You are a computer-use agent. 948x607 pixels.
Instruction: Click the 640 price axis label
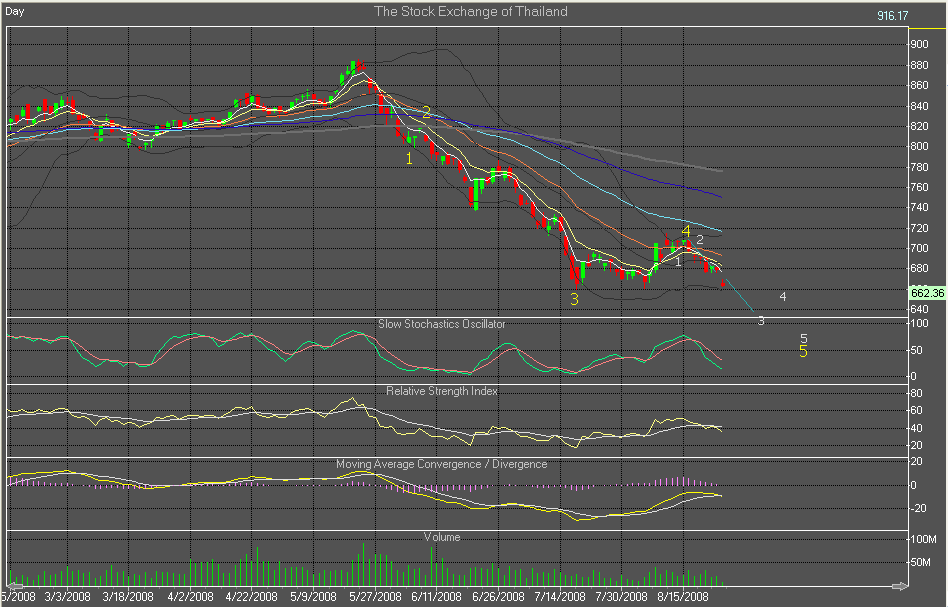920,309
